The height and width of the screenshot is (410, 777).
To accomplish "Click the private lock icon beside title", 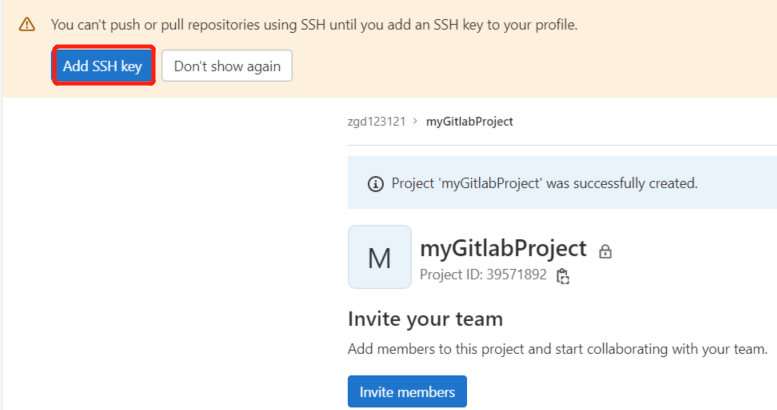I will (x=605, y=251).
